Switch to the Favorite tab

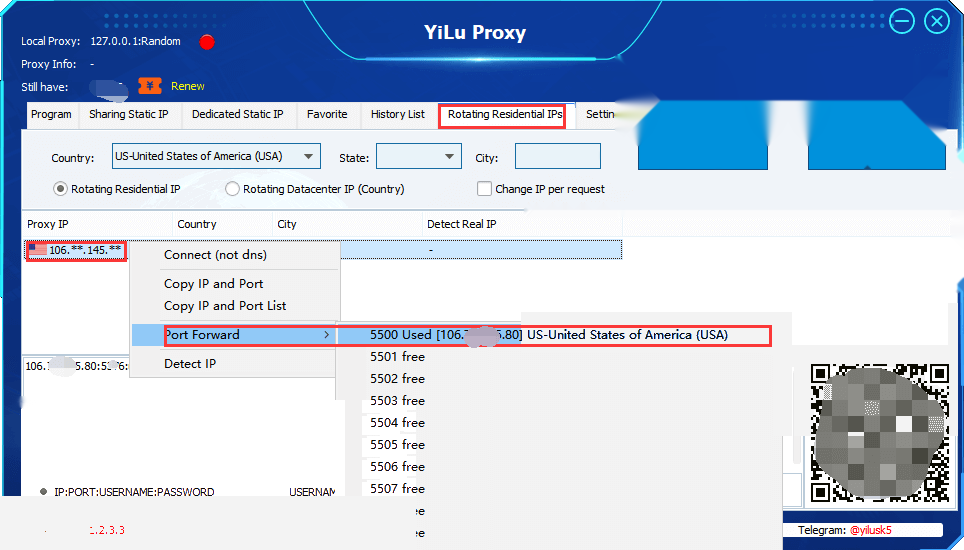327,115
